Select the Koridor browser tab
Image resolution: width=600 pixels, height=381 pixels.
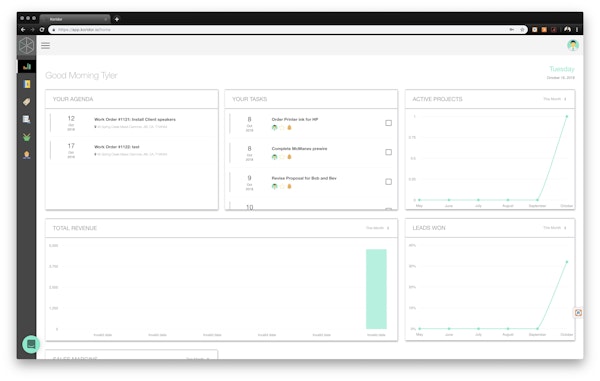75,19
